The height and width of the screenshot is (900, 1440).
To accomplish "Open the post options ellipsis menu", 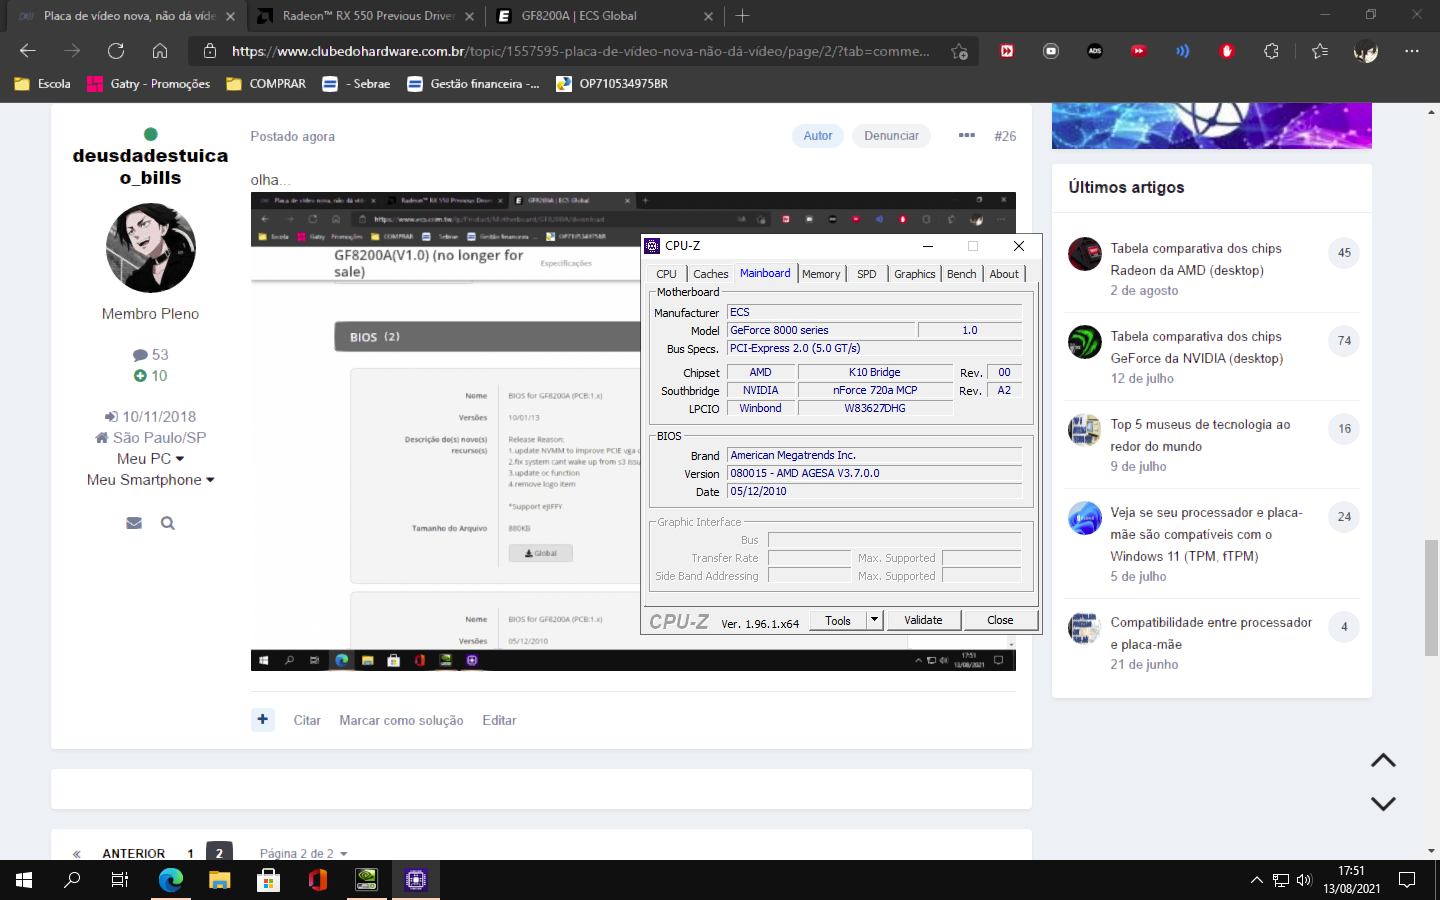I will (966, 135).
